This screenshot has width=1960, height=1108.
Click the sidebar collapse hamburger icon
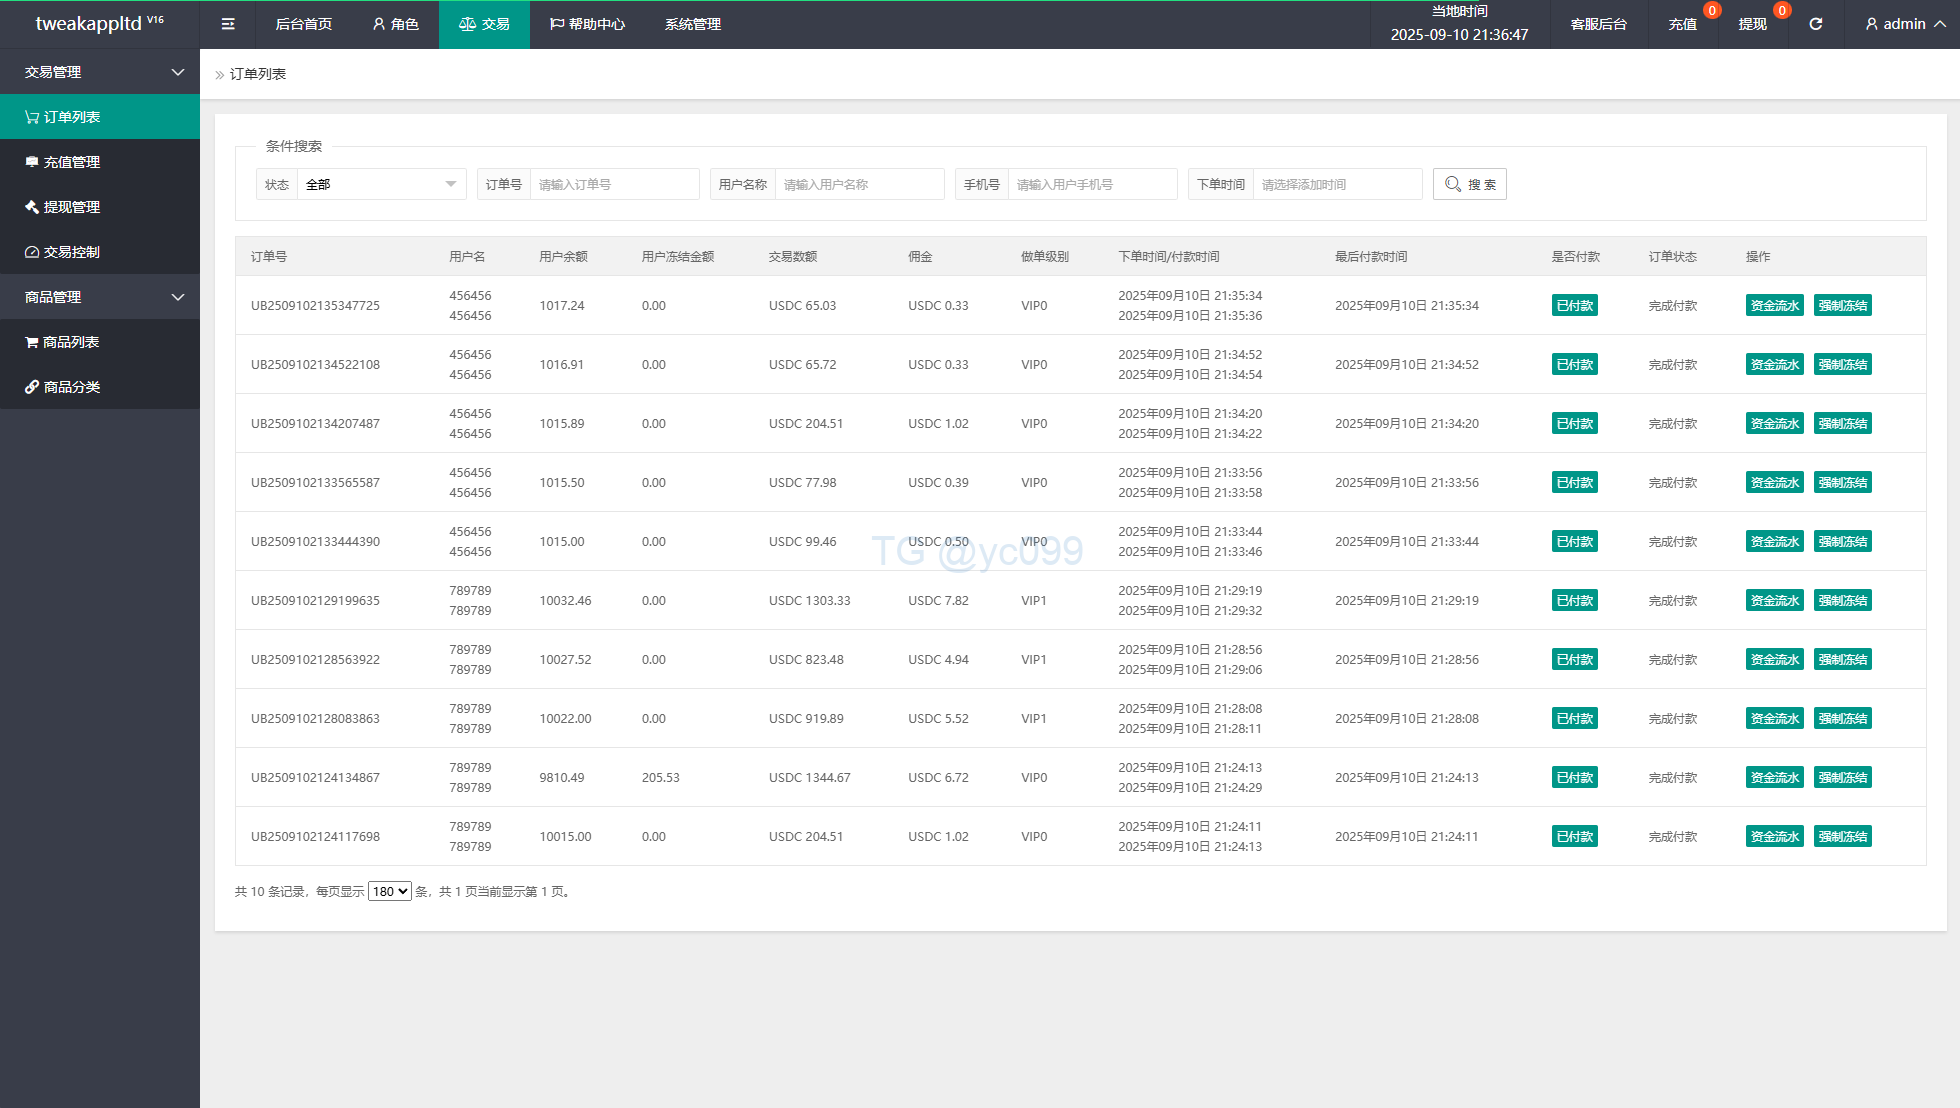click(228, 24)
